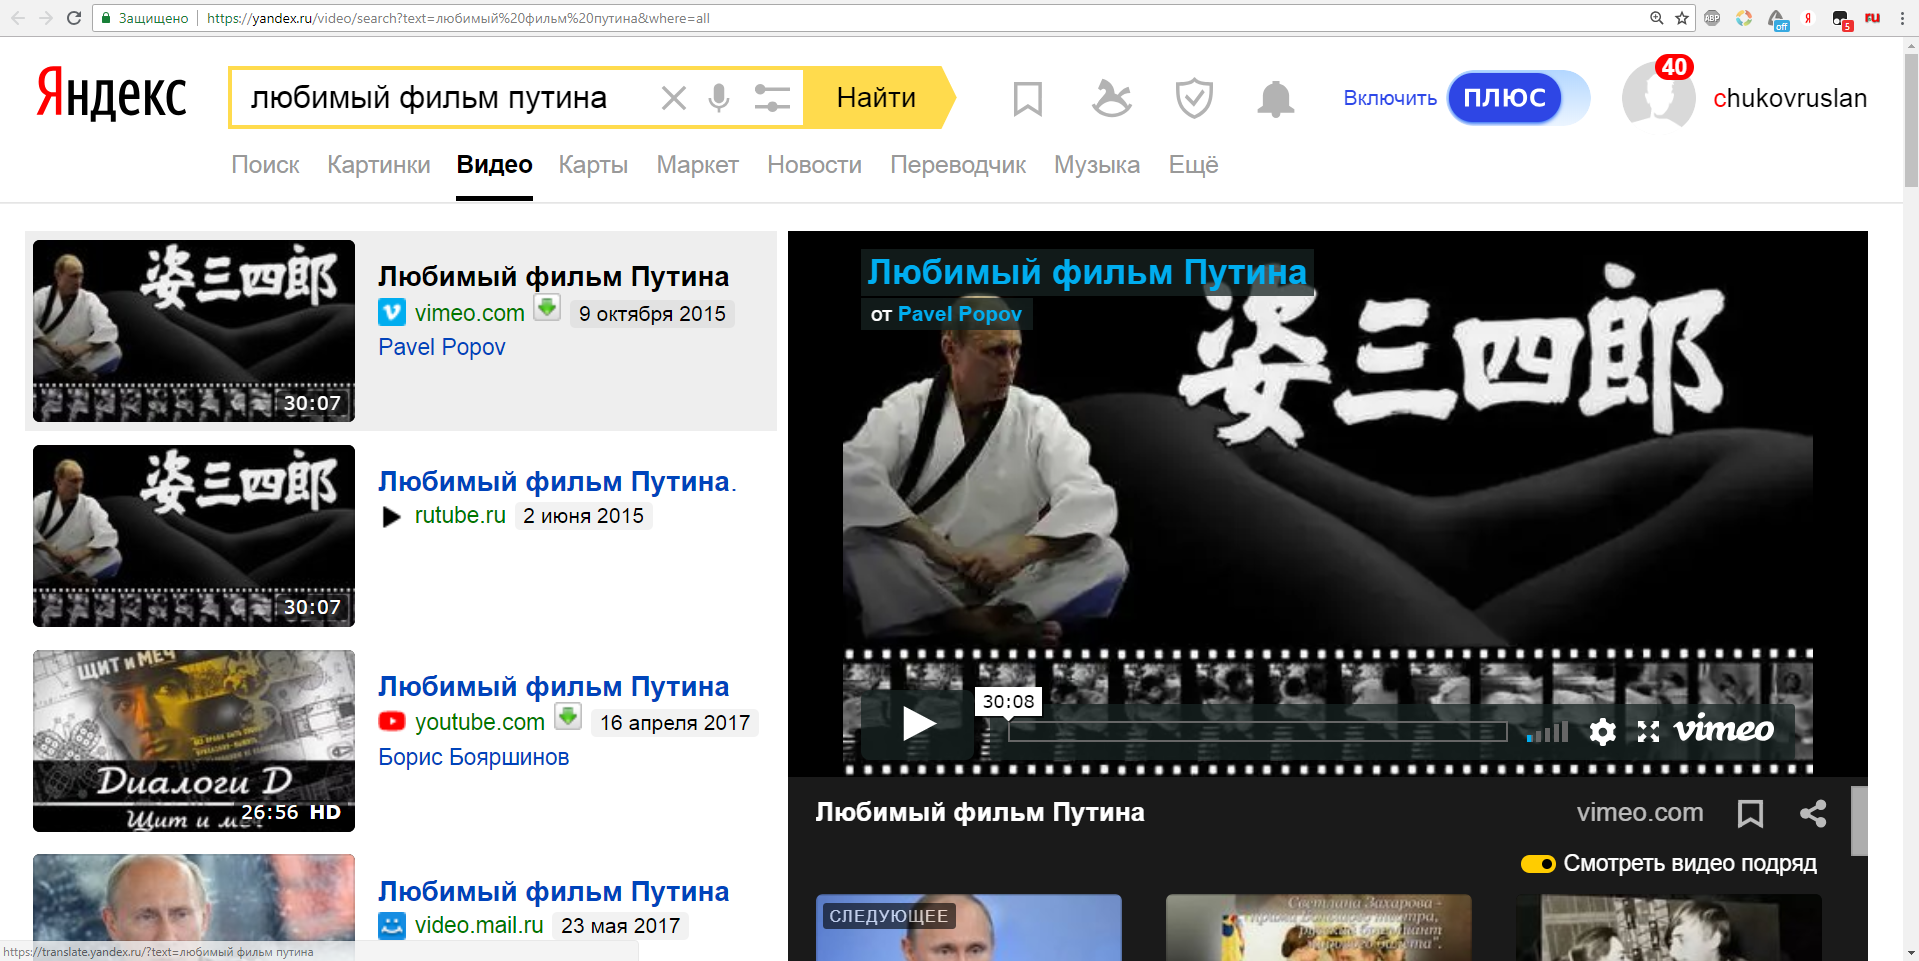Screen dimensions: 1919x961
Task: Toggle the Плюс subscription switch
Action: point(1518,98)
